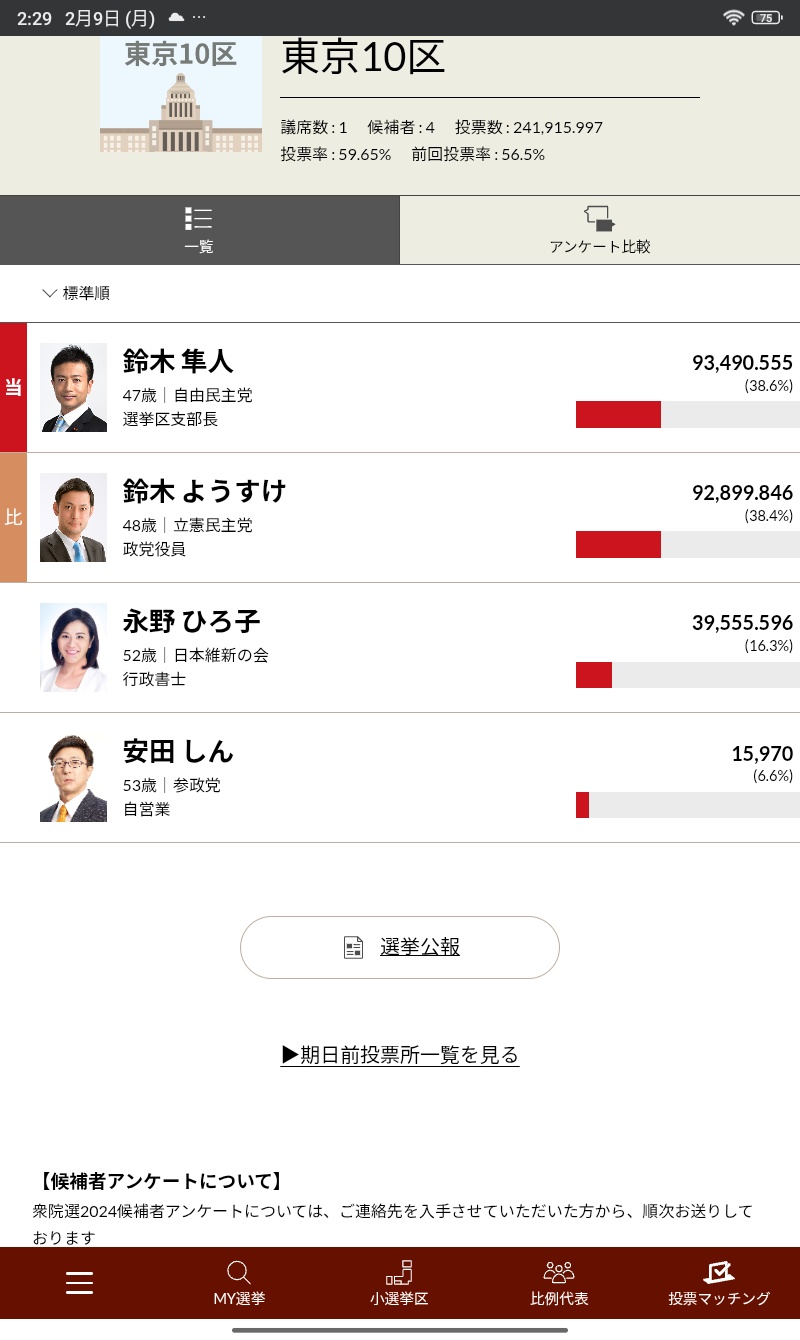Image resolution: width=800 pixels, height=1340 pixels.
Task: Tap the MY選挙 search icon
Action: click(x=239, y=1272)
